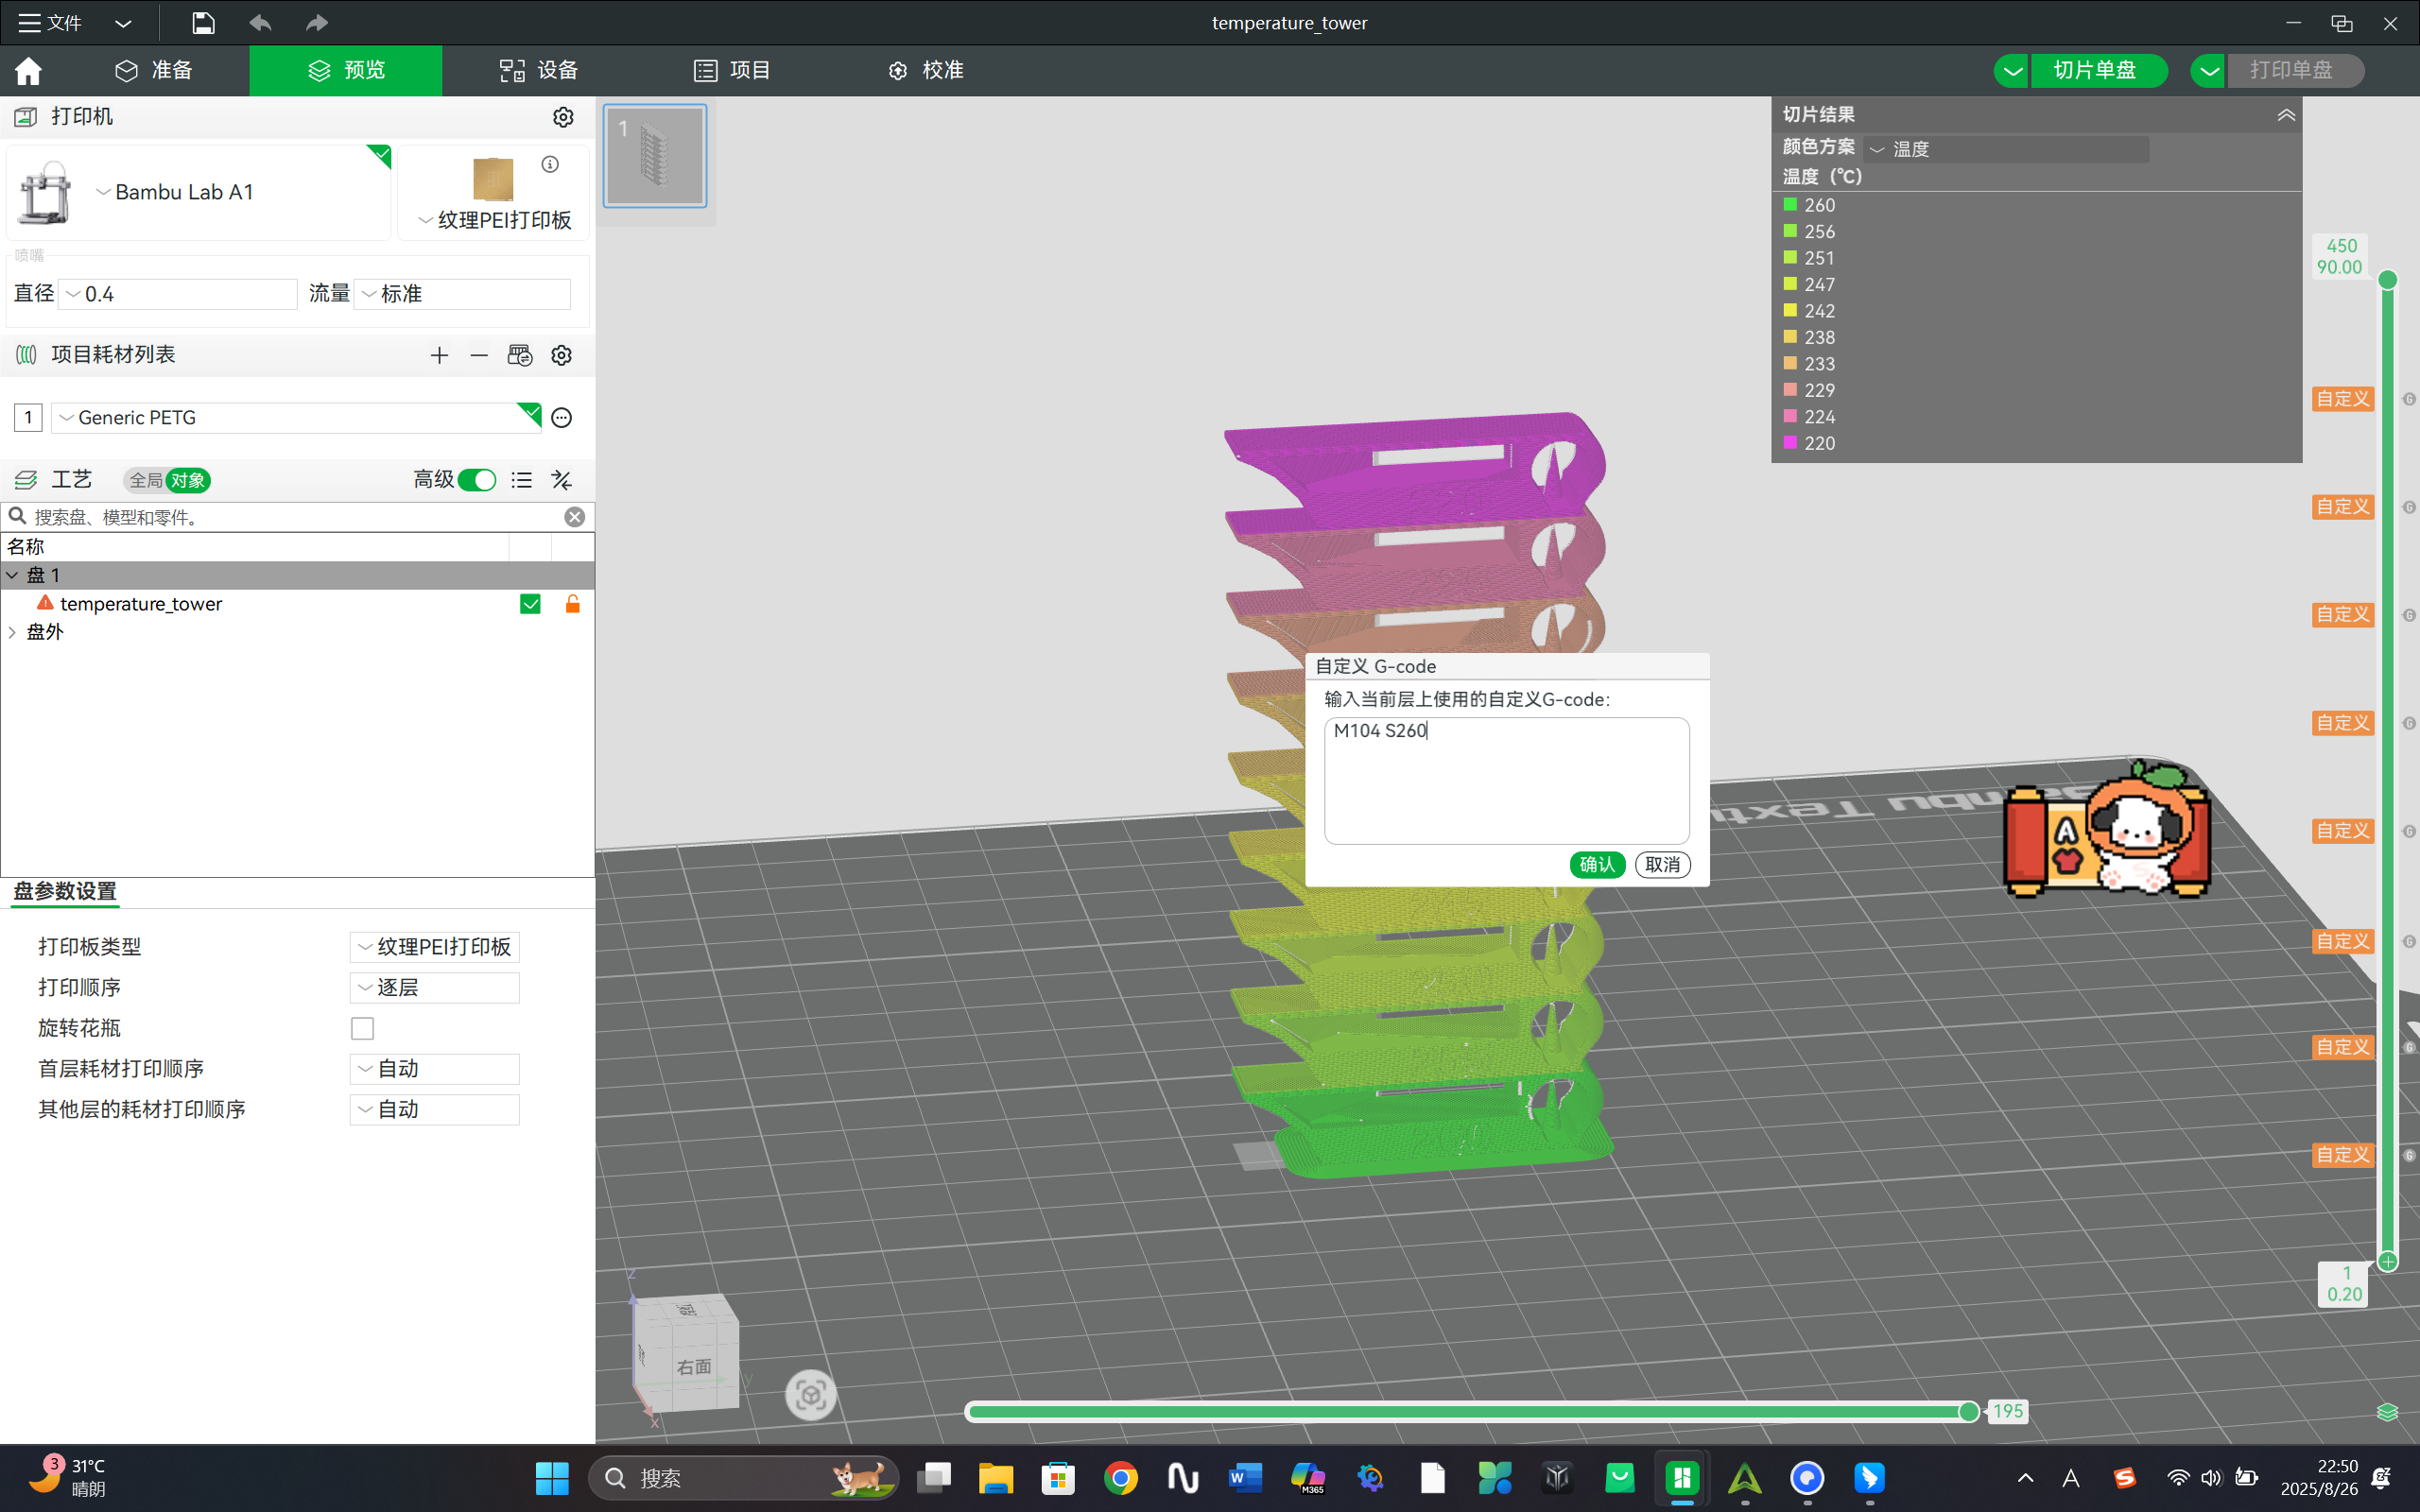Enable the spiral vase (旋转花瓶) checkbox
This screenshot has height=1512, width=2420.
(x=362, y=1028)
